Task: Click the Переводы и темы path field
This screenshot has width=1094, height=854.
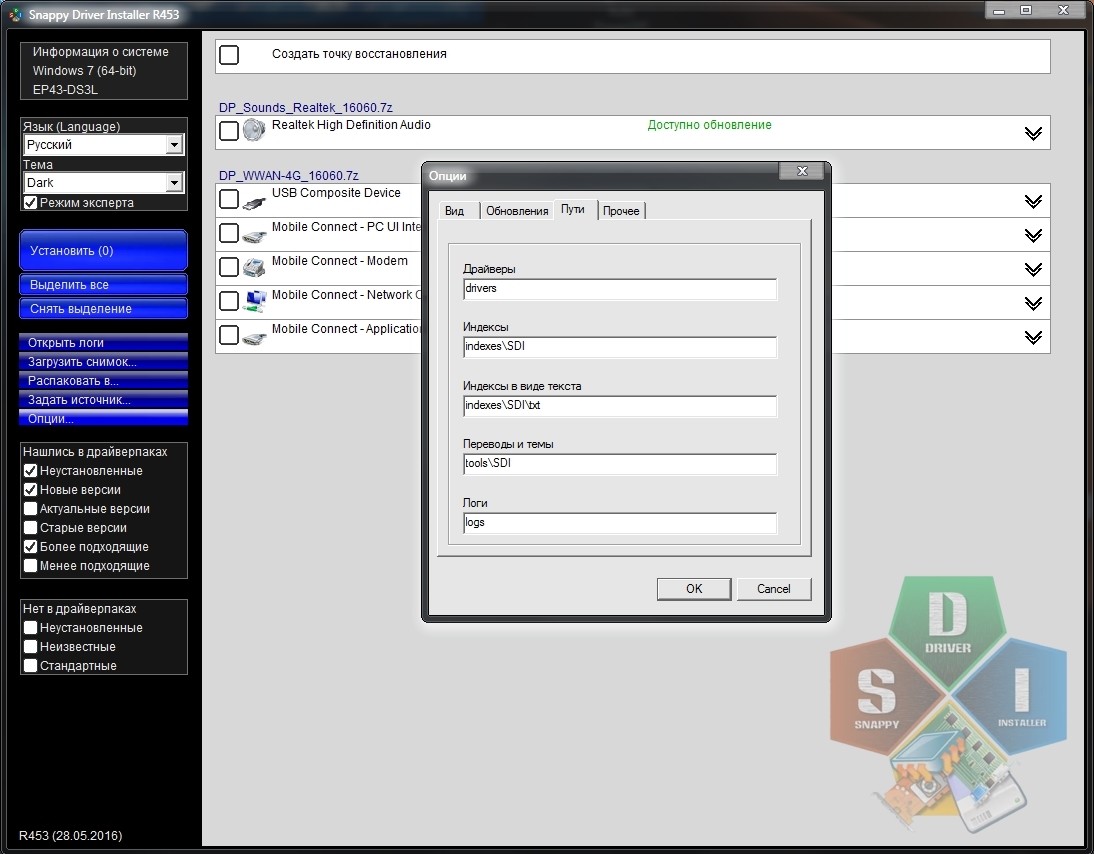Action: click(620, 464)
